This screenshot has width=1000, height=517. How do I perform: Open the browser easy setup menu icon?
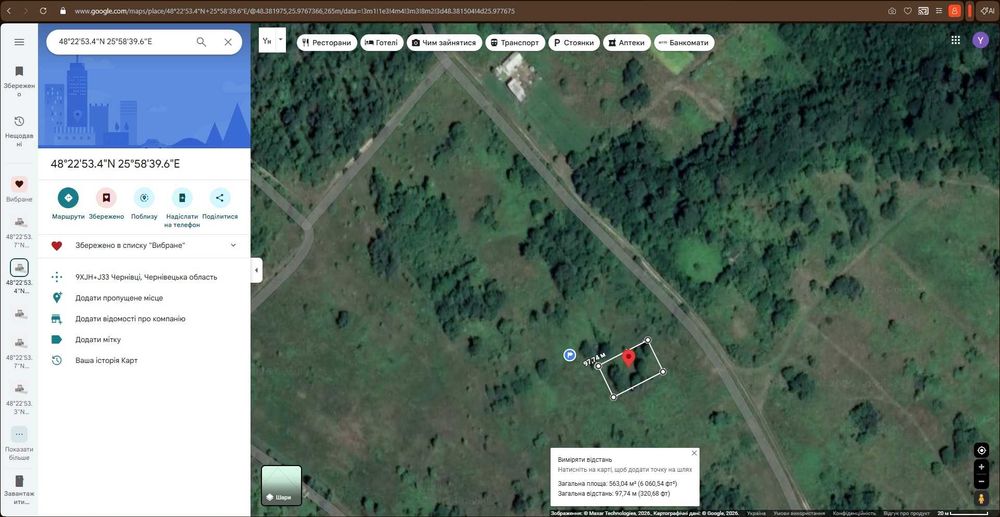point(939,11)
